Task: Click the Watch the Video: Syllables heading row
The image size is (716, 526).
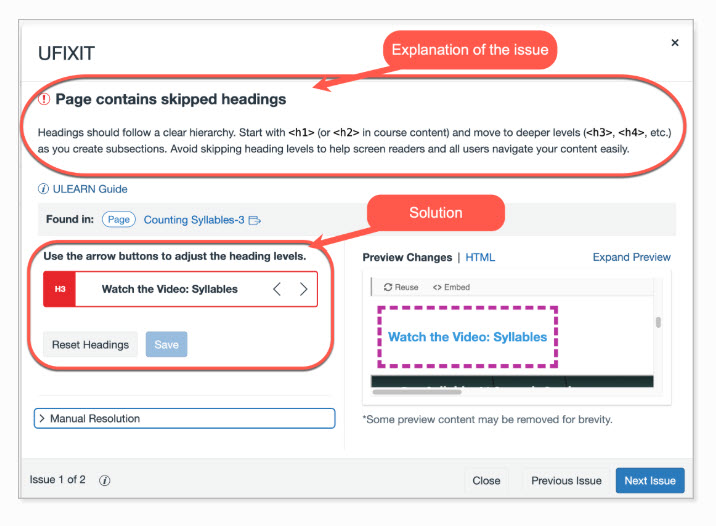Action: click(180, 289)
